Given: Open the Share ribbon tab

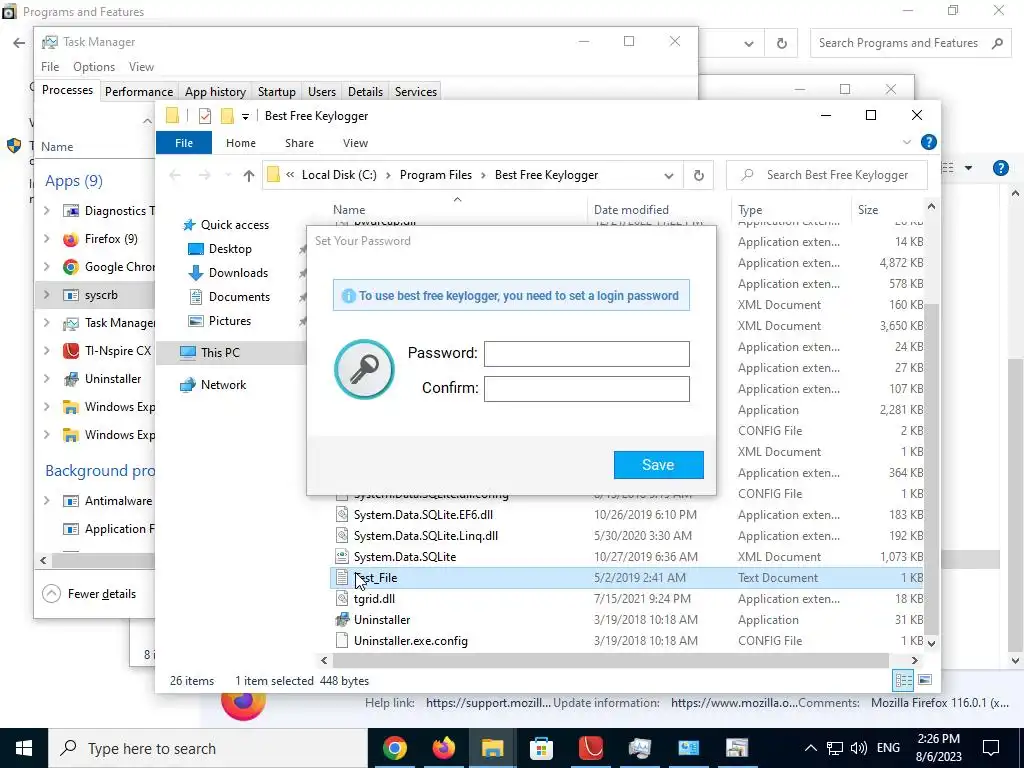Looking at the screenshot, I should click(299, 143).
